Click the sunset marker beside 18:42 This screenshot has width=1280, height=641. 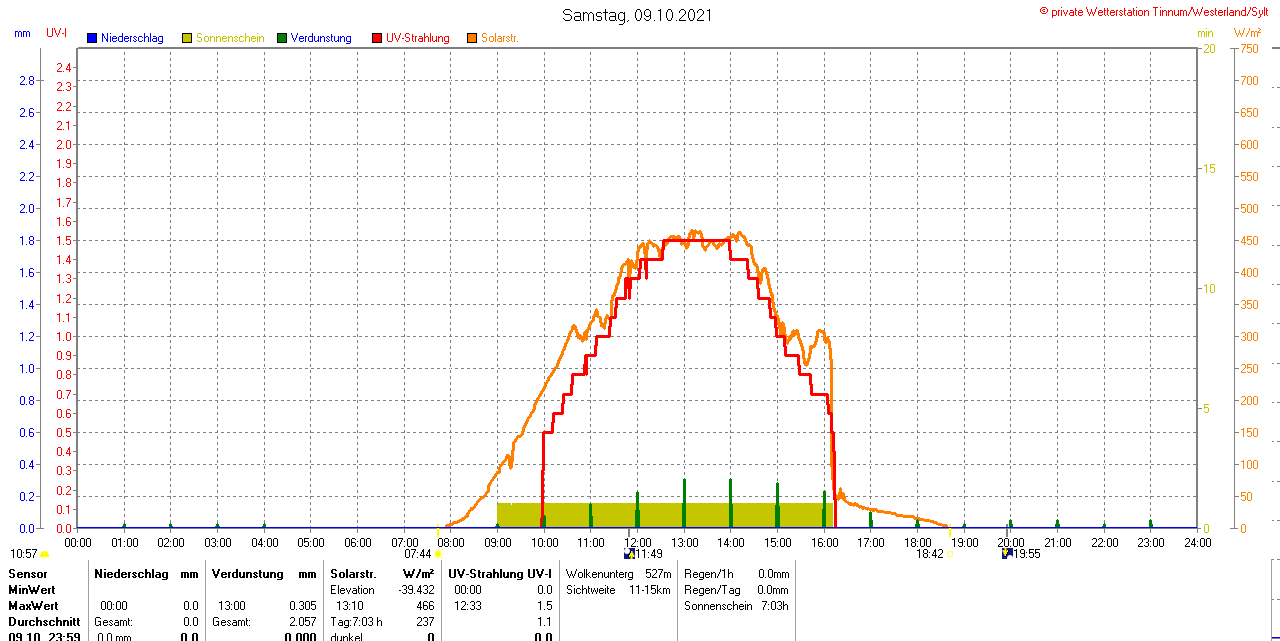(950, 554)
